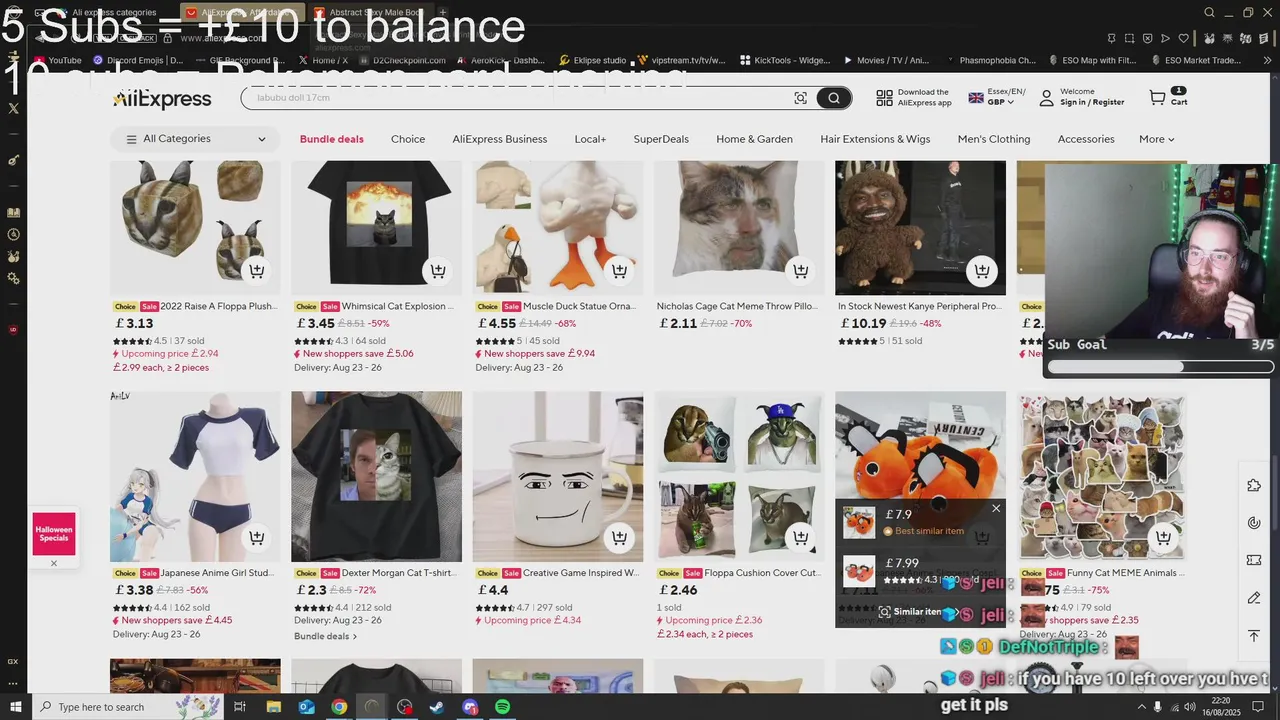The image size is (1280, 720).
Task: Open Steam from the taskbar
Action: (x=437, y=707)
